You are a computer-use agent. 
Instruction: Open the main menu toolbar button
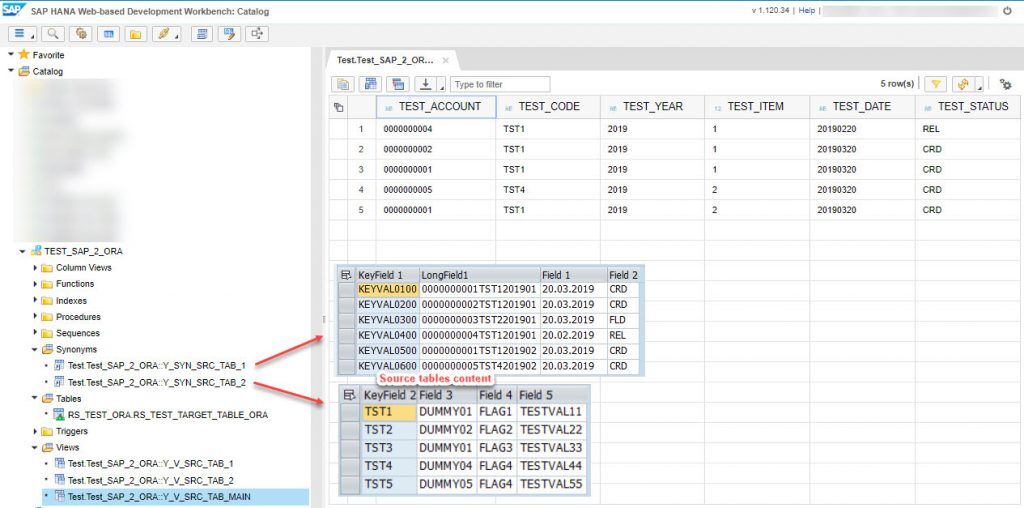22,34
